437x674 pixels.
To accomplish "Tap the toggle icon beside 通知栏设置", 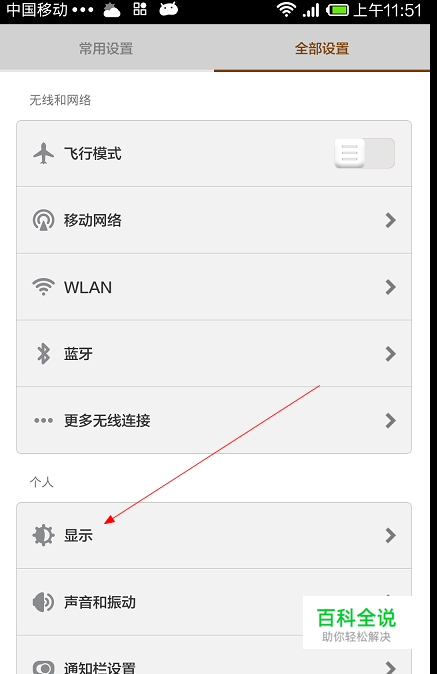I will 43,667.
